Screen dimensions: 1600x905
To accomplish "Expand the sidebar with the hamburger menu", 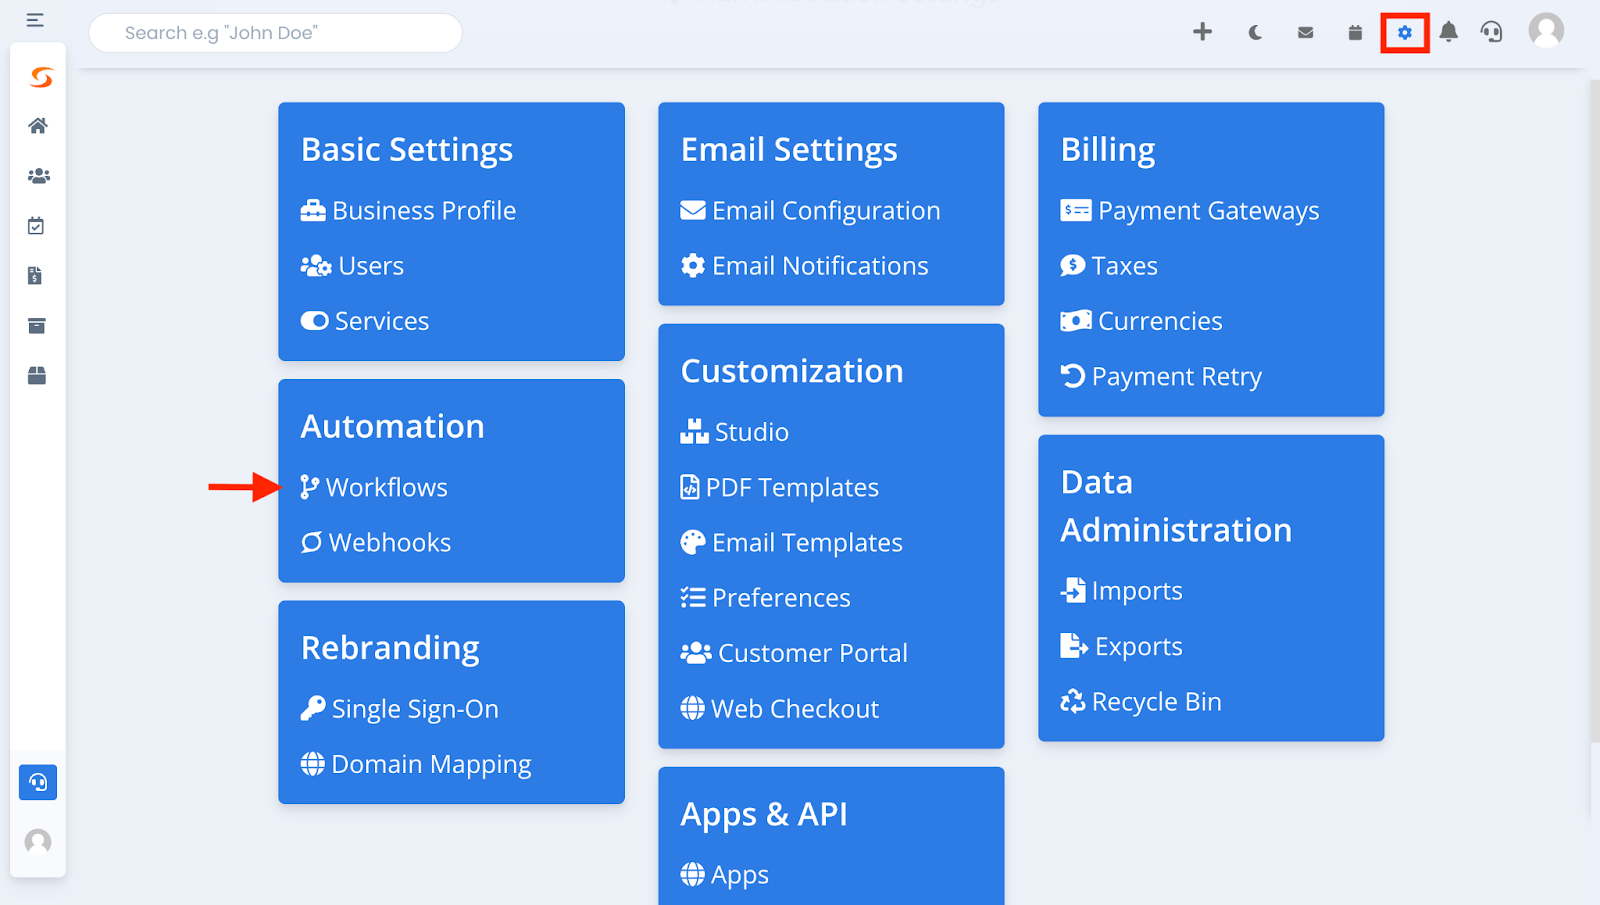I will 35,19.
